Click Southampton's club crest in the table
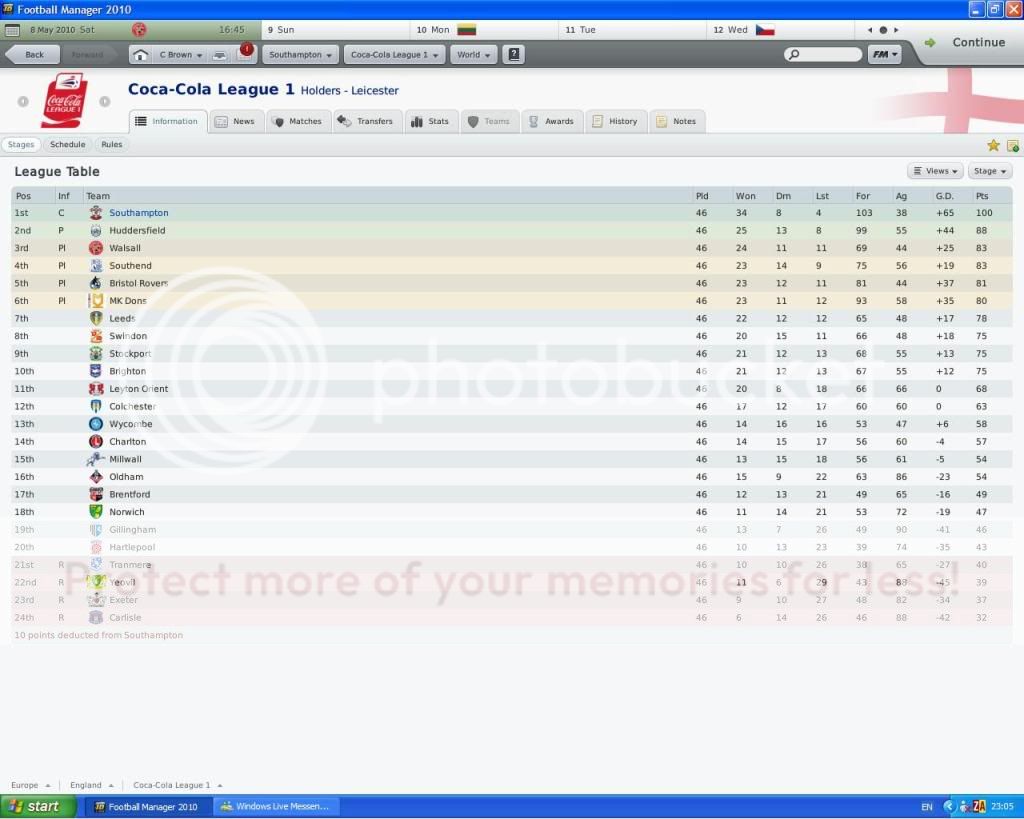Image resolution: width=1024 pixels, height=819 pixels. click(96, 213)
